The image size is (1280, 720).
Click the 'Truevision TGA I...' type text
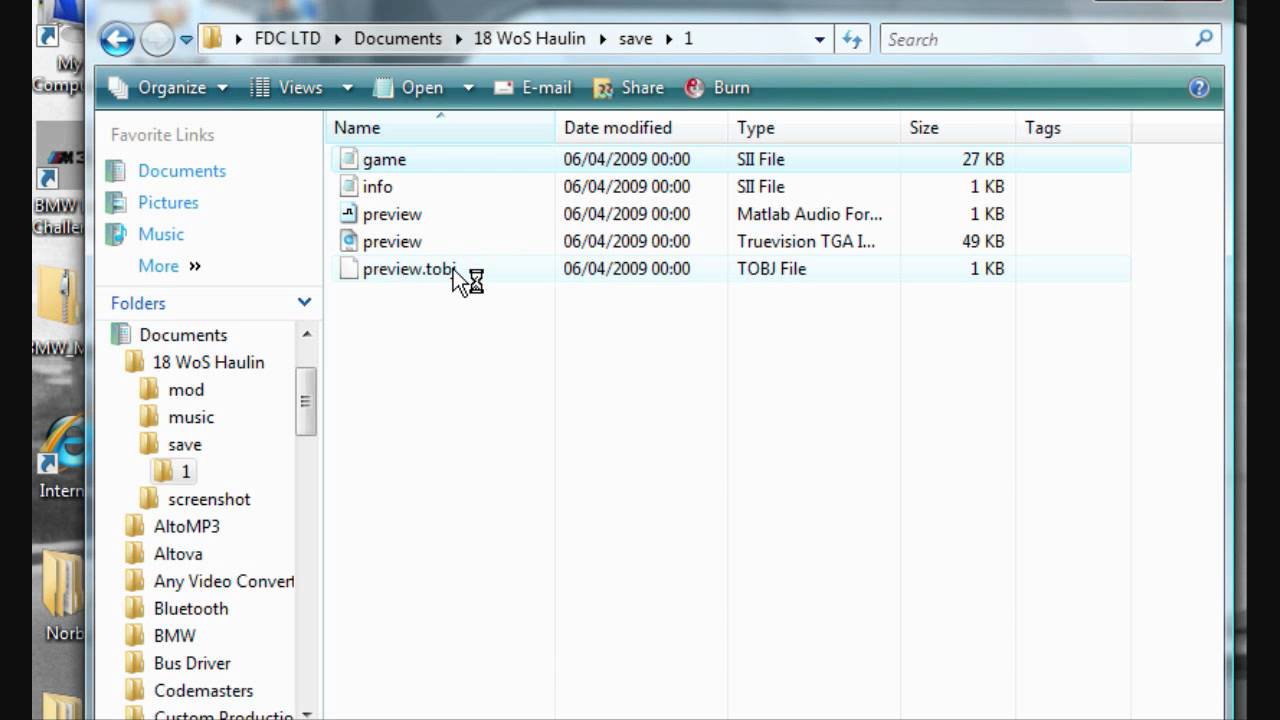806,241
